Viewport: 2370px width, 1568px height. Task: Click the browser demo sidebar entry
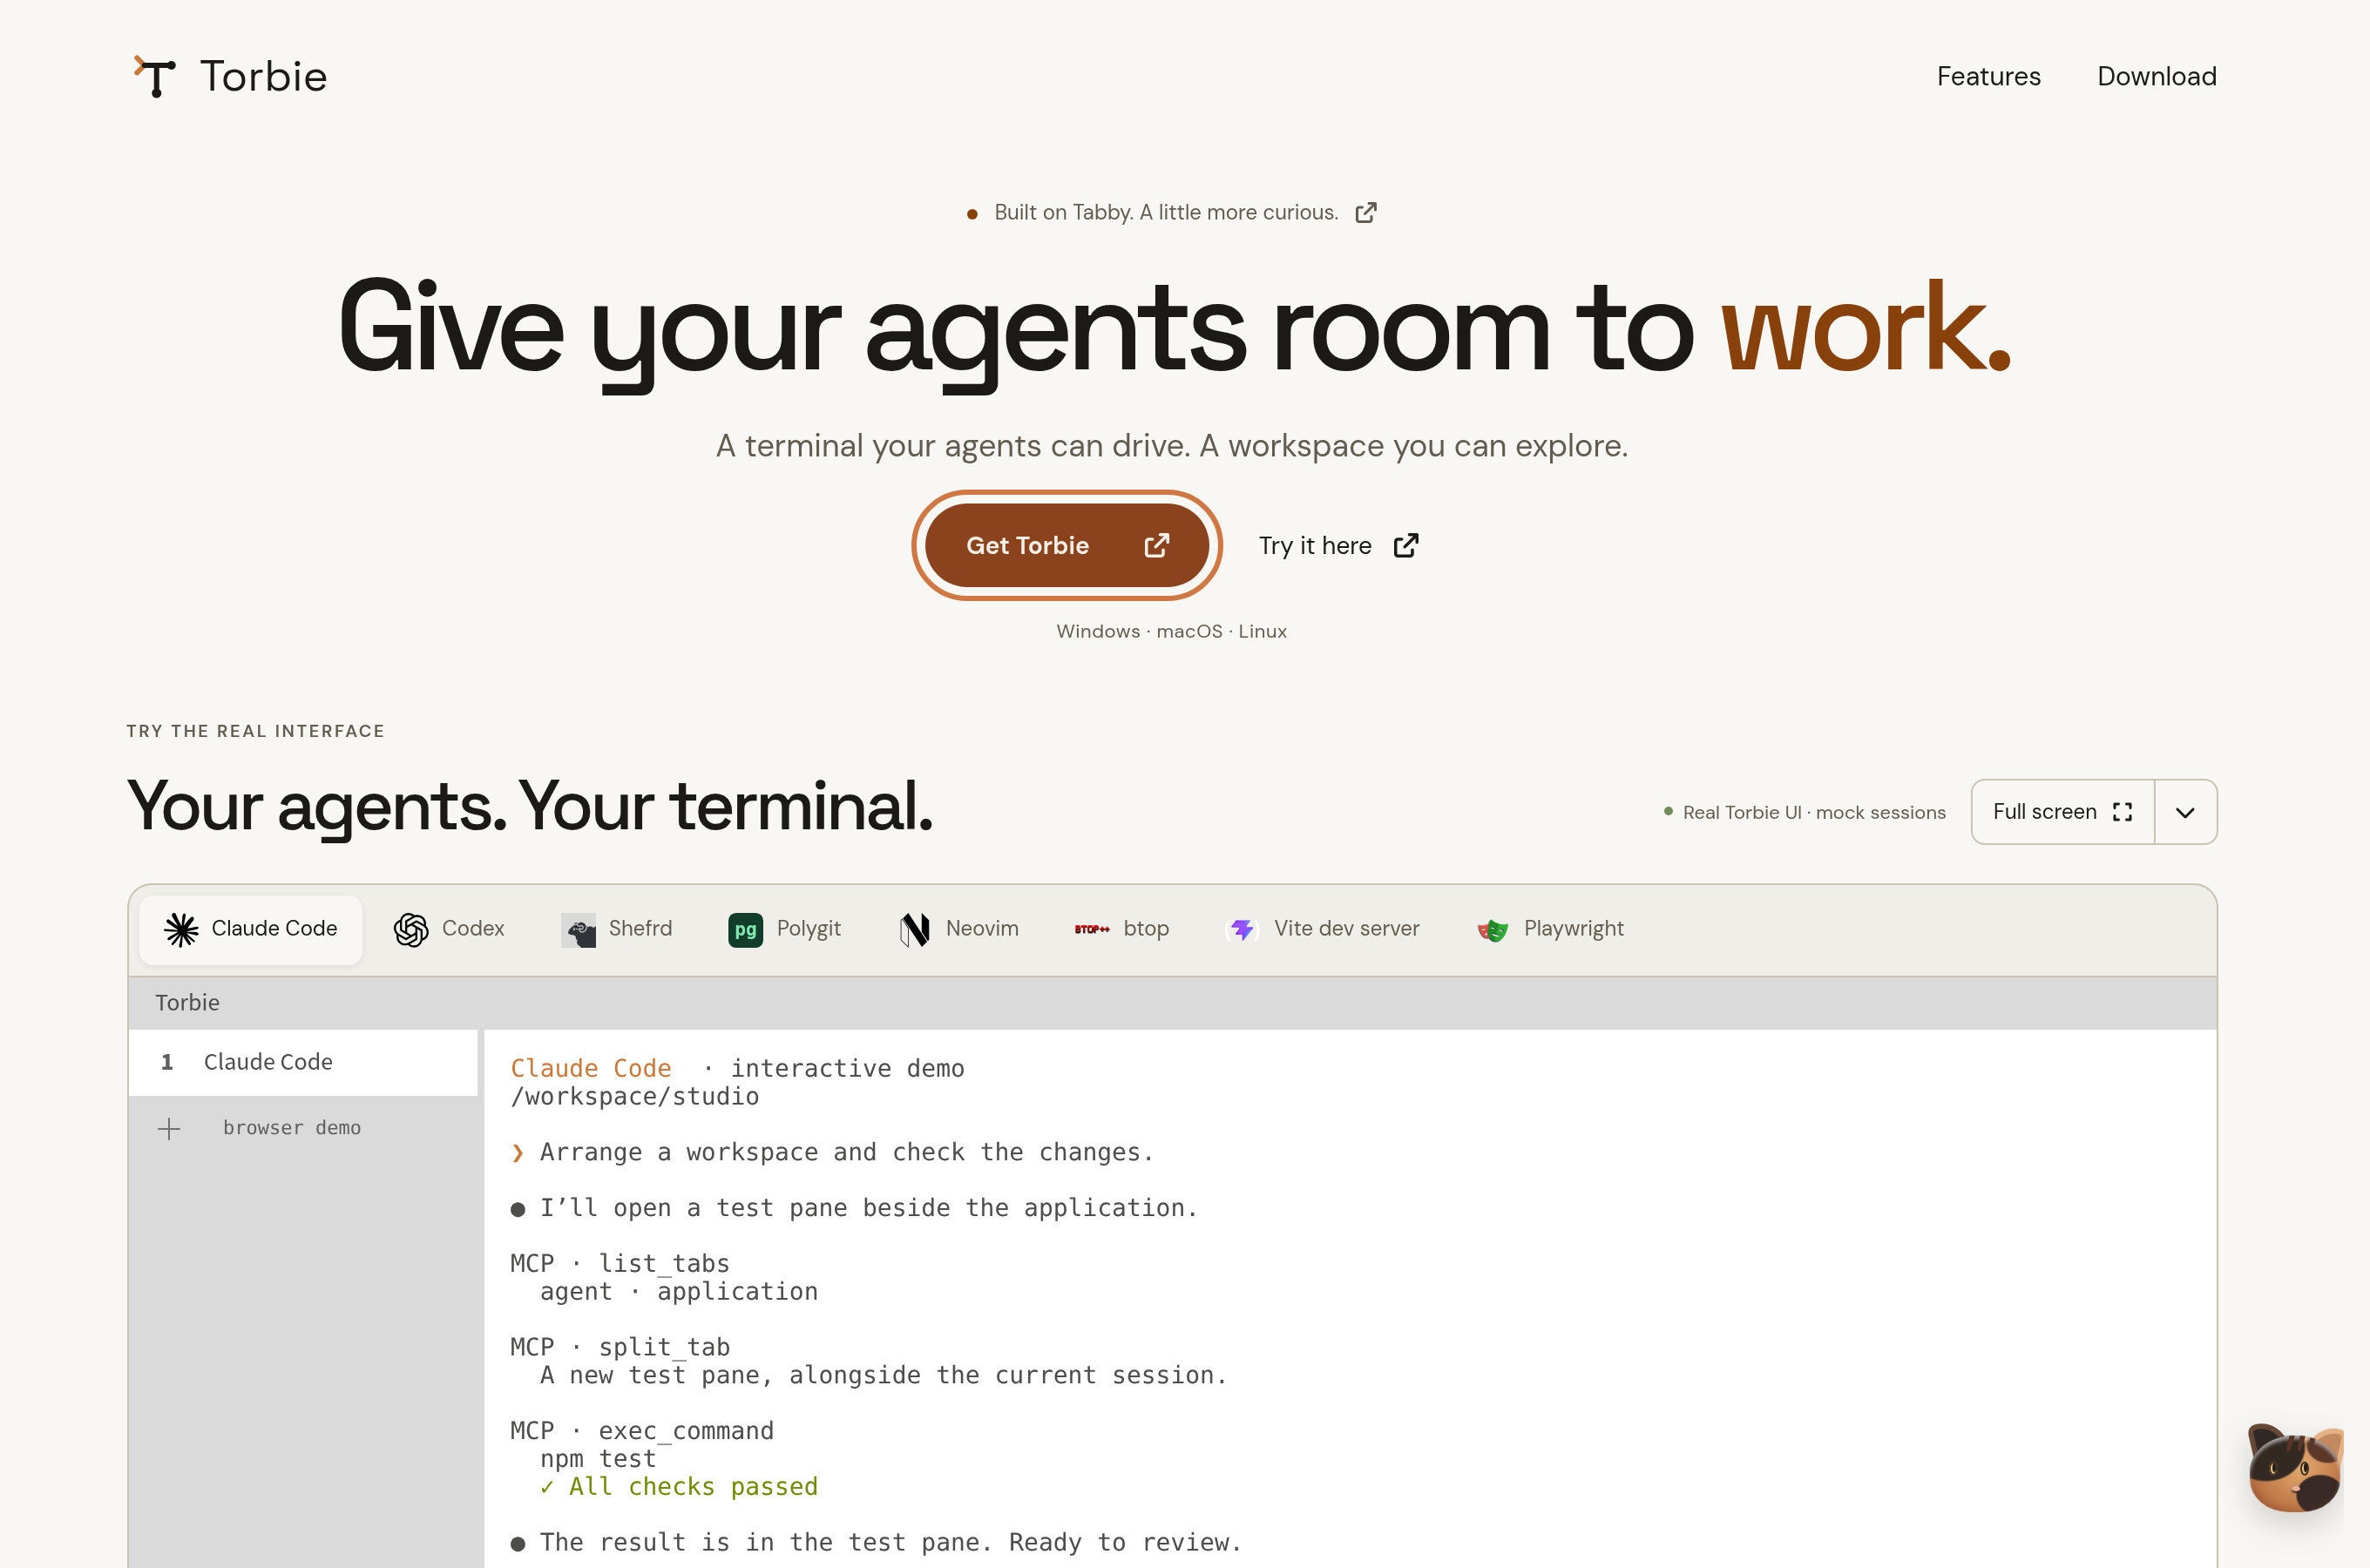click(291, 1128)
